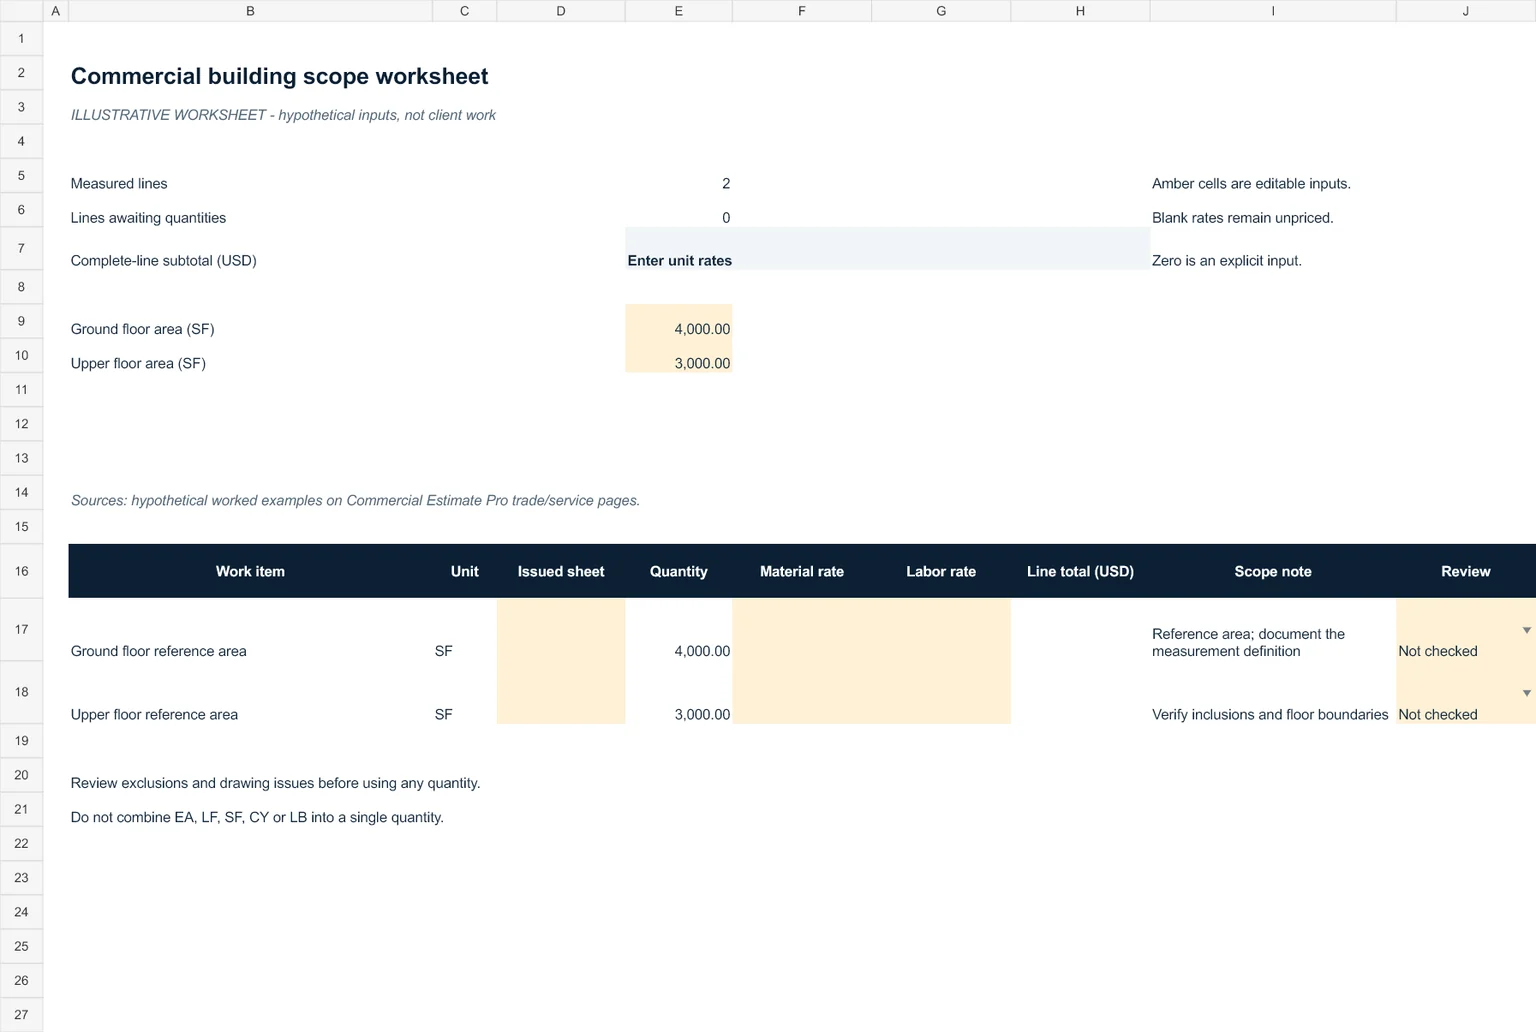
Task: Select column H header
Action: pos(1080,11)
